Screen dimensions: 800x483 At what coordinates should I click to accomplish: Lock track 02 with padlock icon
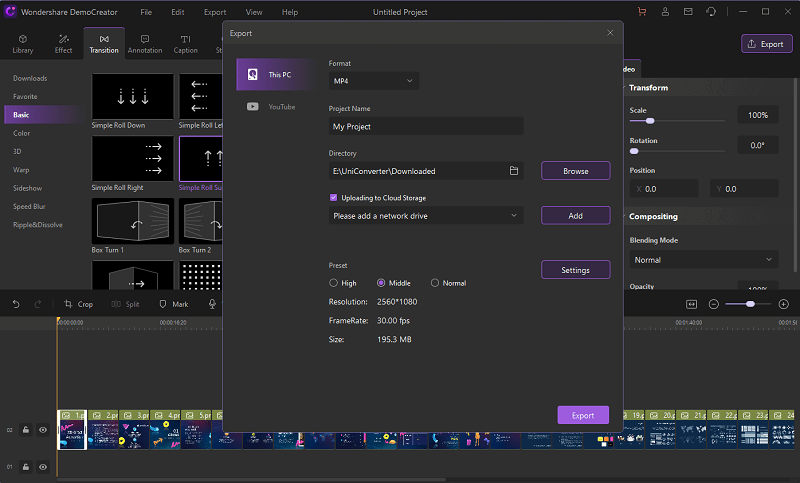tap(26, 430)
